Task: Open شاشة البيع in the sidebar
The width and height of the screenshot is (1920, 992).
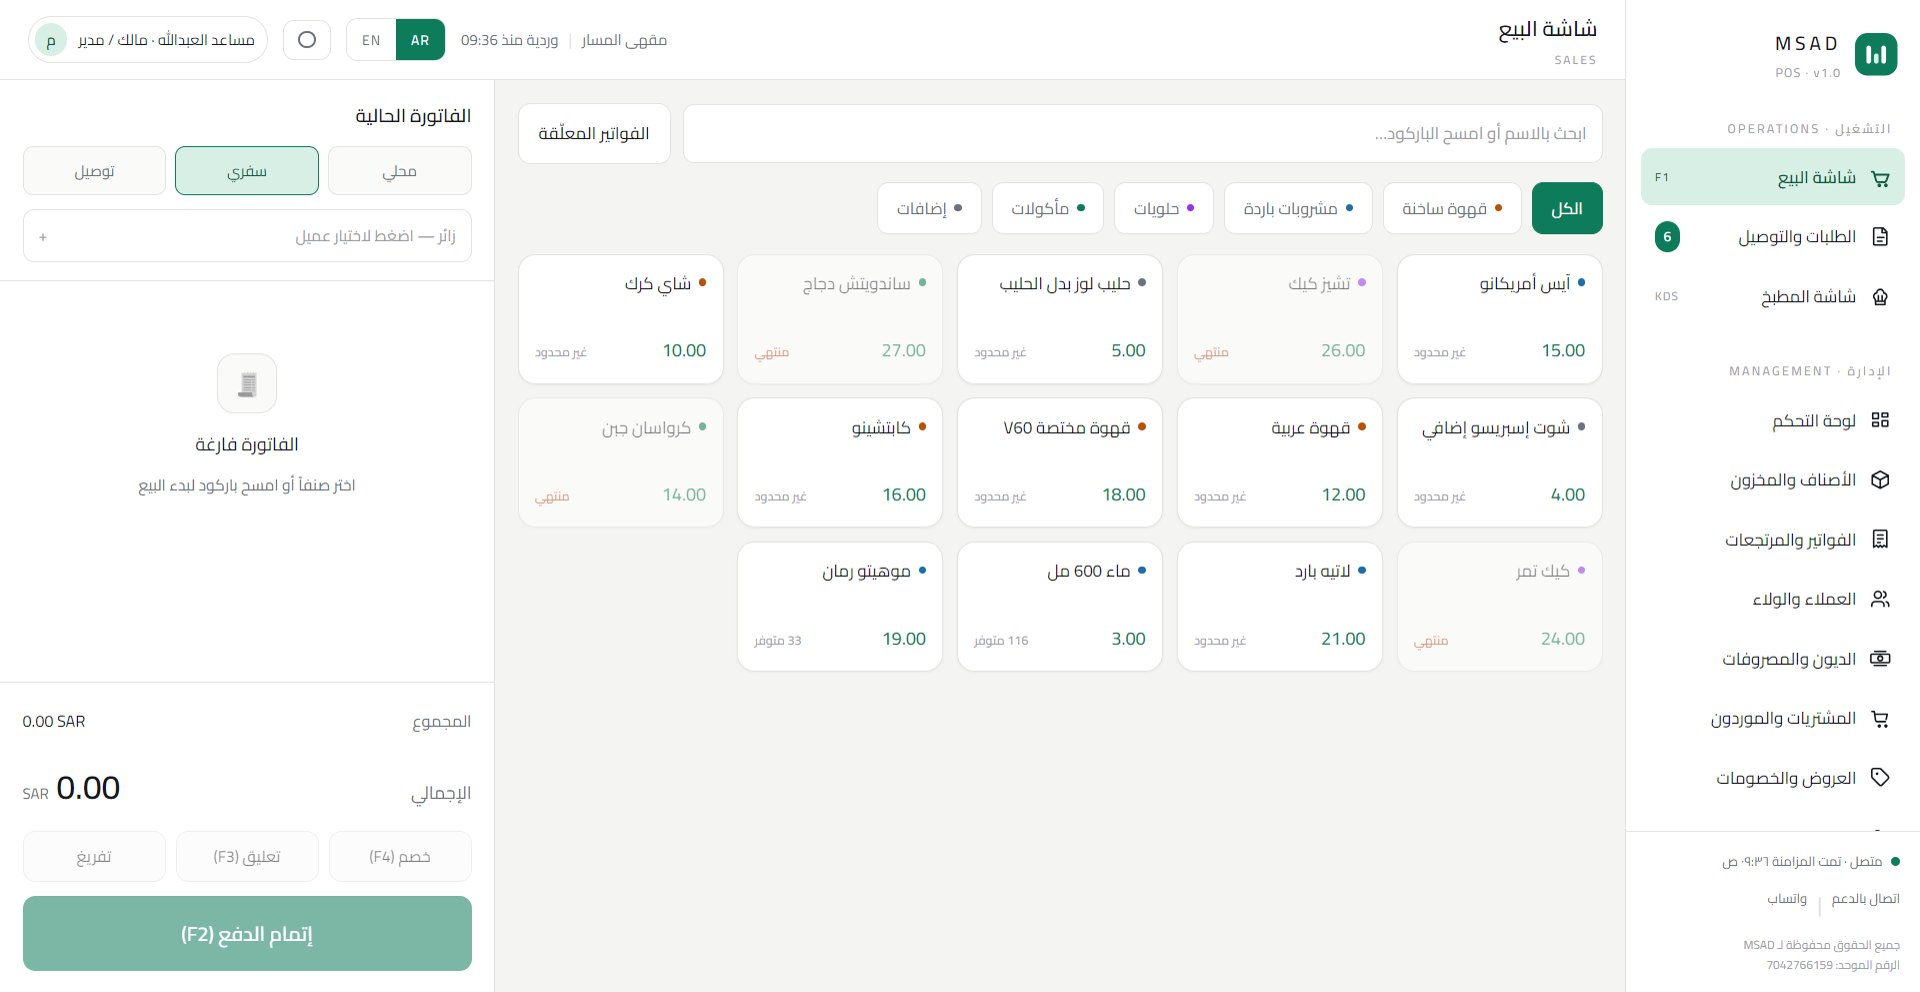Action: point(1772,177)
